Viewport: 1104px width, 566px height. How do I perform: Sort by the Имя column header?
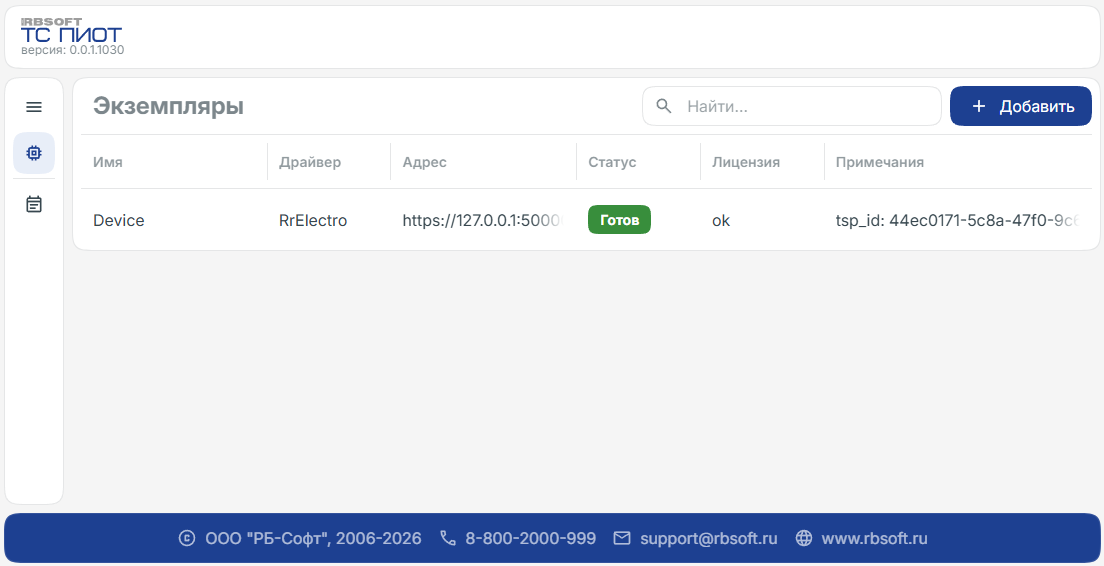tap(108, 162)
